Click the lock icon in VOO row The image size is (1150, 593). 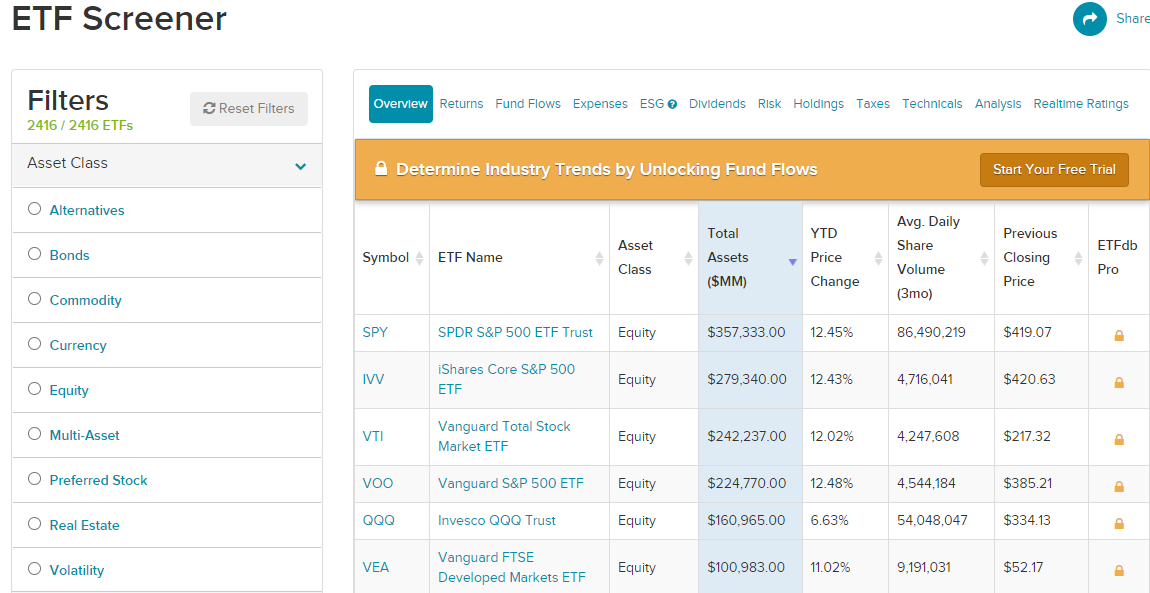pos(1119,487)
